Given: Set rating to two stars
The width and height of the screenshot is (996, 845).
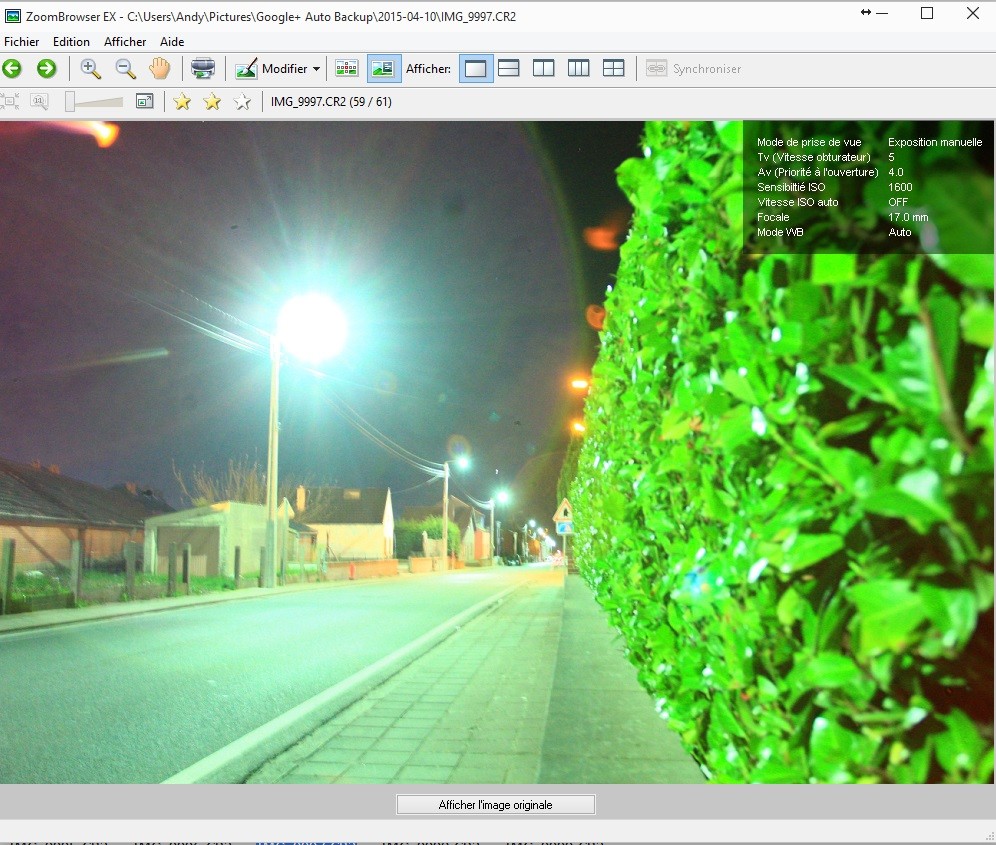Looking at the screenshot, I should coord(212,102).
